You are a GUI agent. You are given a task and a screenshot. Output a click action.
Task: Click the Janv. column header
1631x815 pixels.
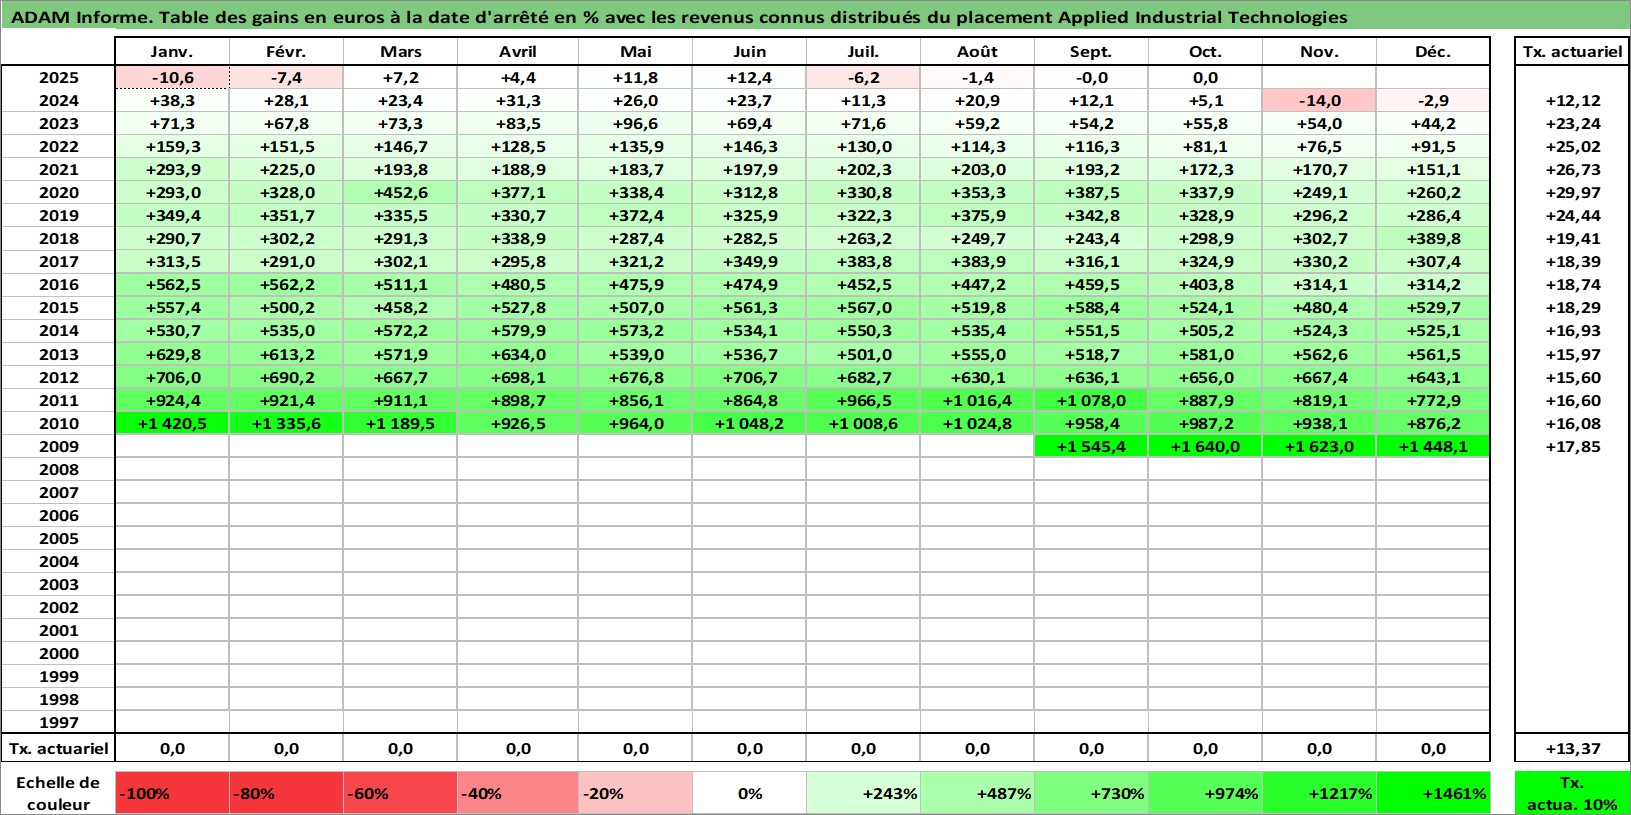(172, 52)
